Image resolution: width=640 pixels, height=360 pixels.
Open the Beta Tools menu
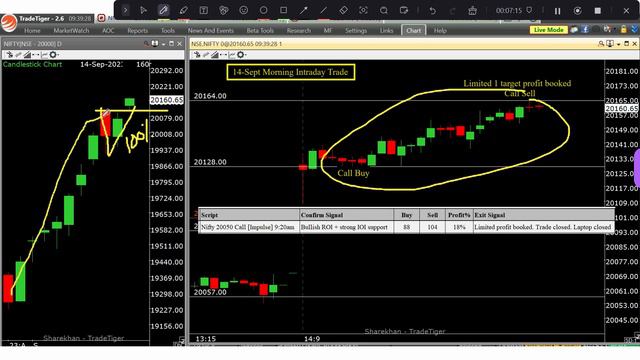pyautogui.click(x=260, y=31)
